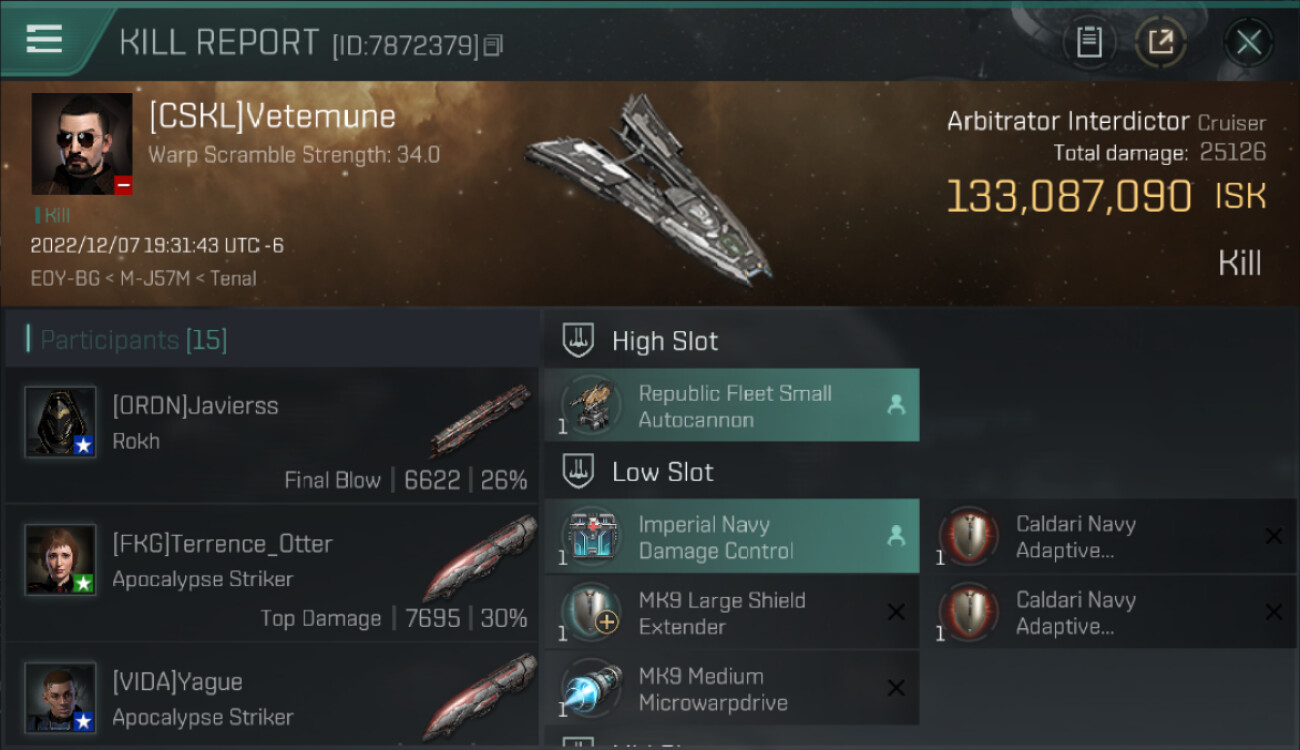The width and height of the screenshot is (1300, 750).
Task: Select the first Caldari Navy Adaptive module
Action: 968,537
